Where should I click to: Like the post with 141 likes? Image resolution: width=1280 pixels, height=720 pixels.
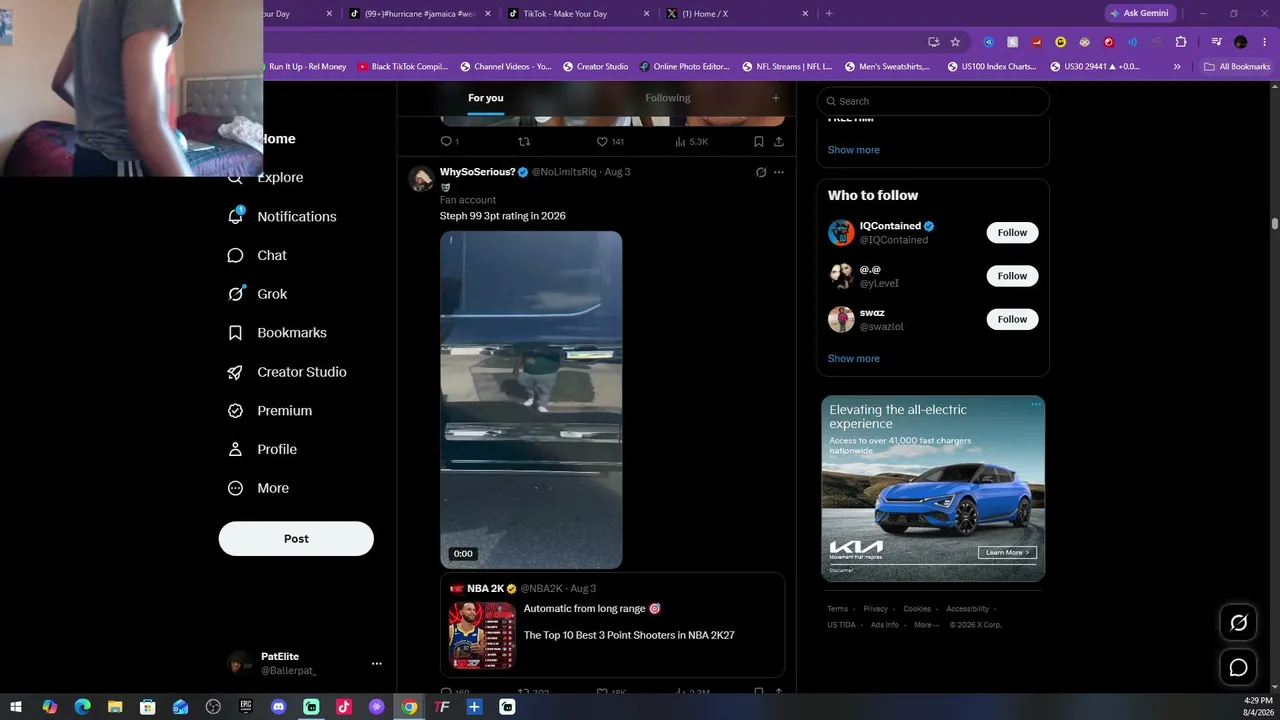click(610, 142)
